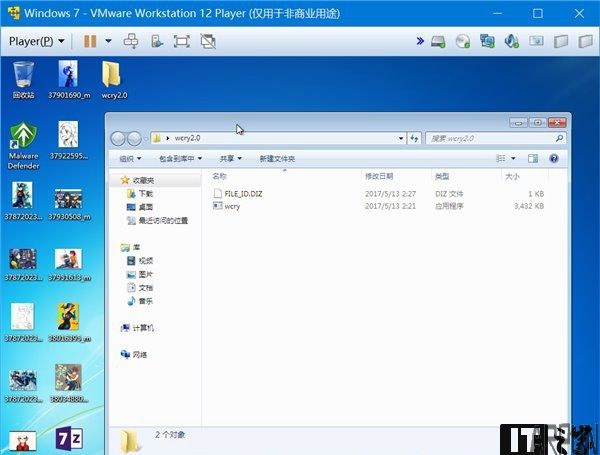This screenshot has width=600, height=455.
Task: Enter VMware full screen mode
Action: tap(181, 41)
